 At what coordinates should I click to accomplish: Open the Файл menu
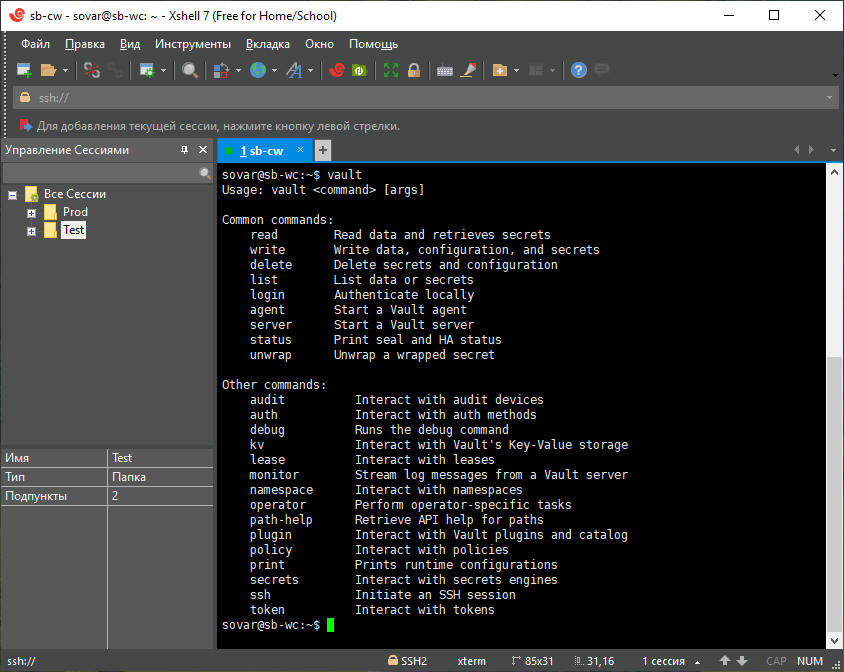[36, 44]
